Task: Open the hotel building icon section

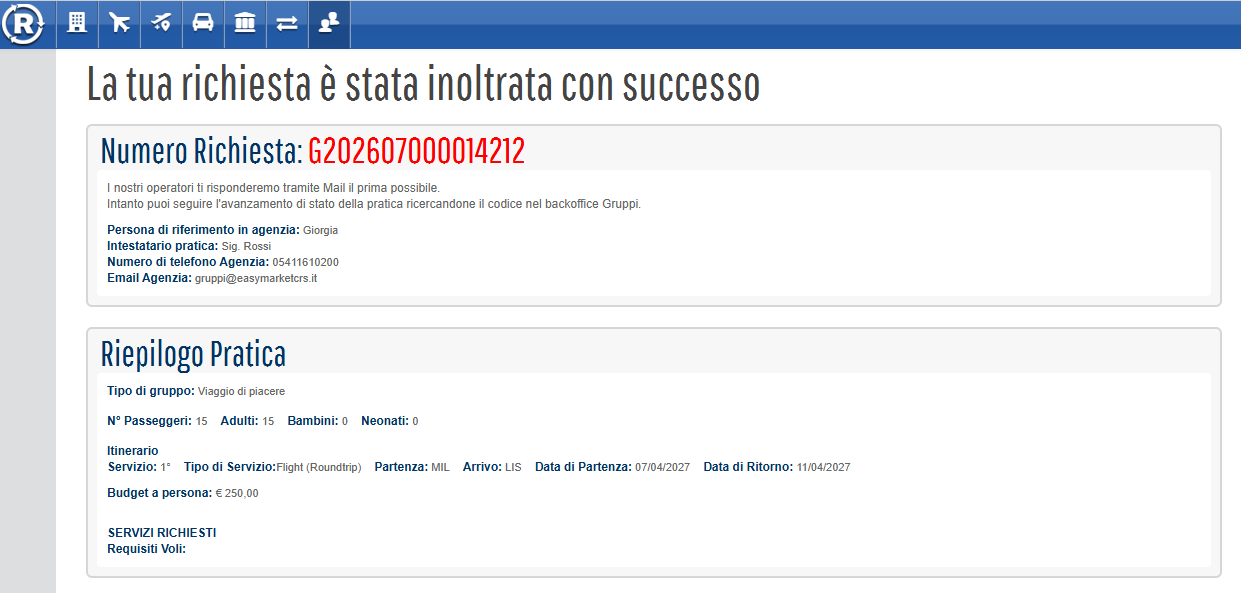Action: 77,24
